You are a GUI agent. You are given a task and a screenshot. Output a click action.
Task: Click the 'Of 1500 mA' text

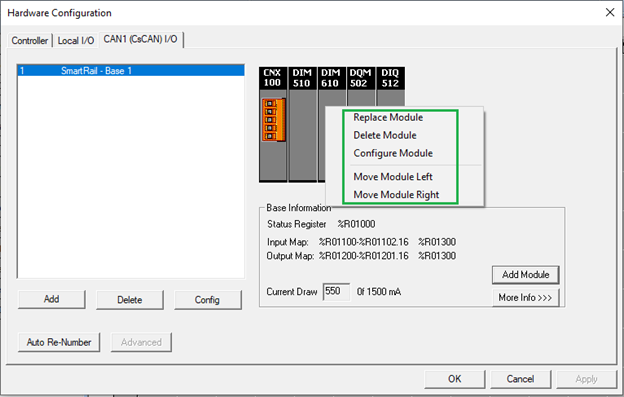378,292
